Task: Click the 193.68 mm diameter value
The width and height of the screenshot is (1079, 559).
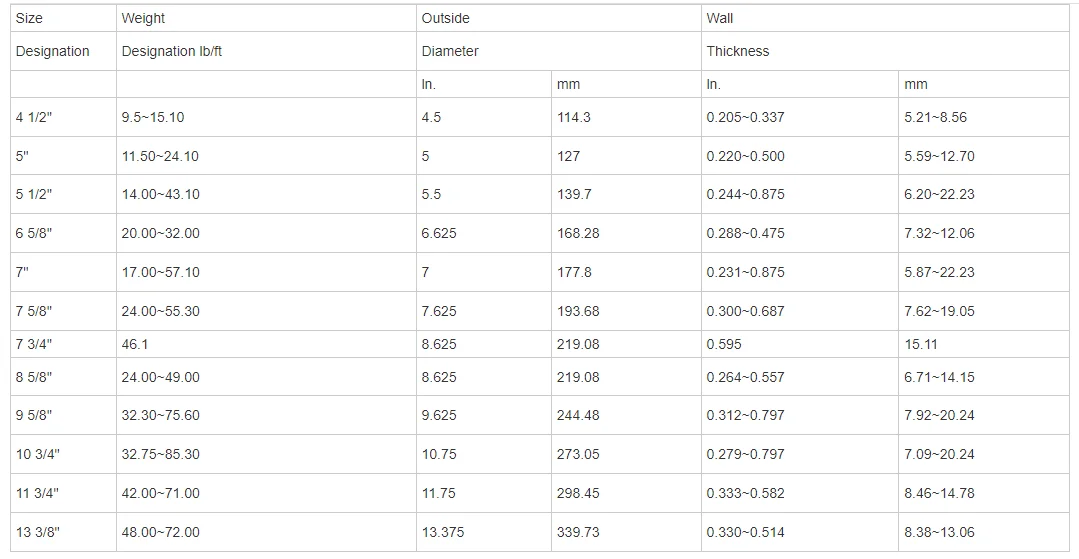Action: tap(626, 311)
